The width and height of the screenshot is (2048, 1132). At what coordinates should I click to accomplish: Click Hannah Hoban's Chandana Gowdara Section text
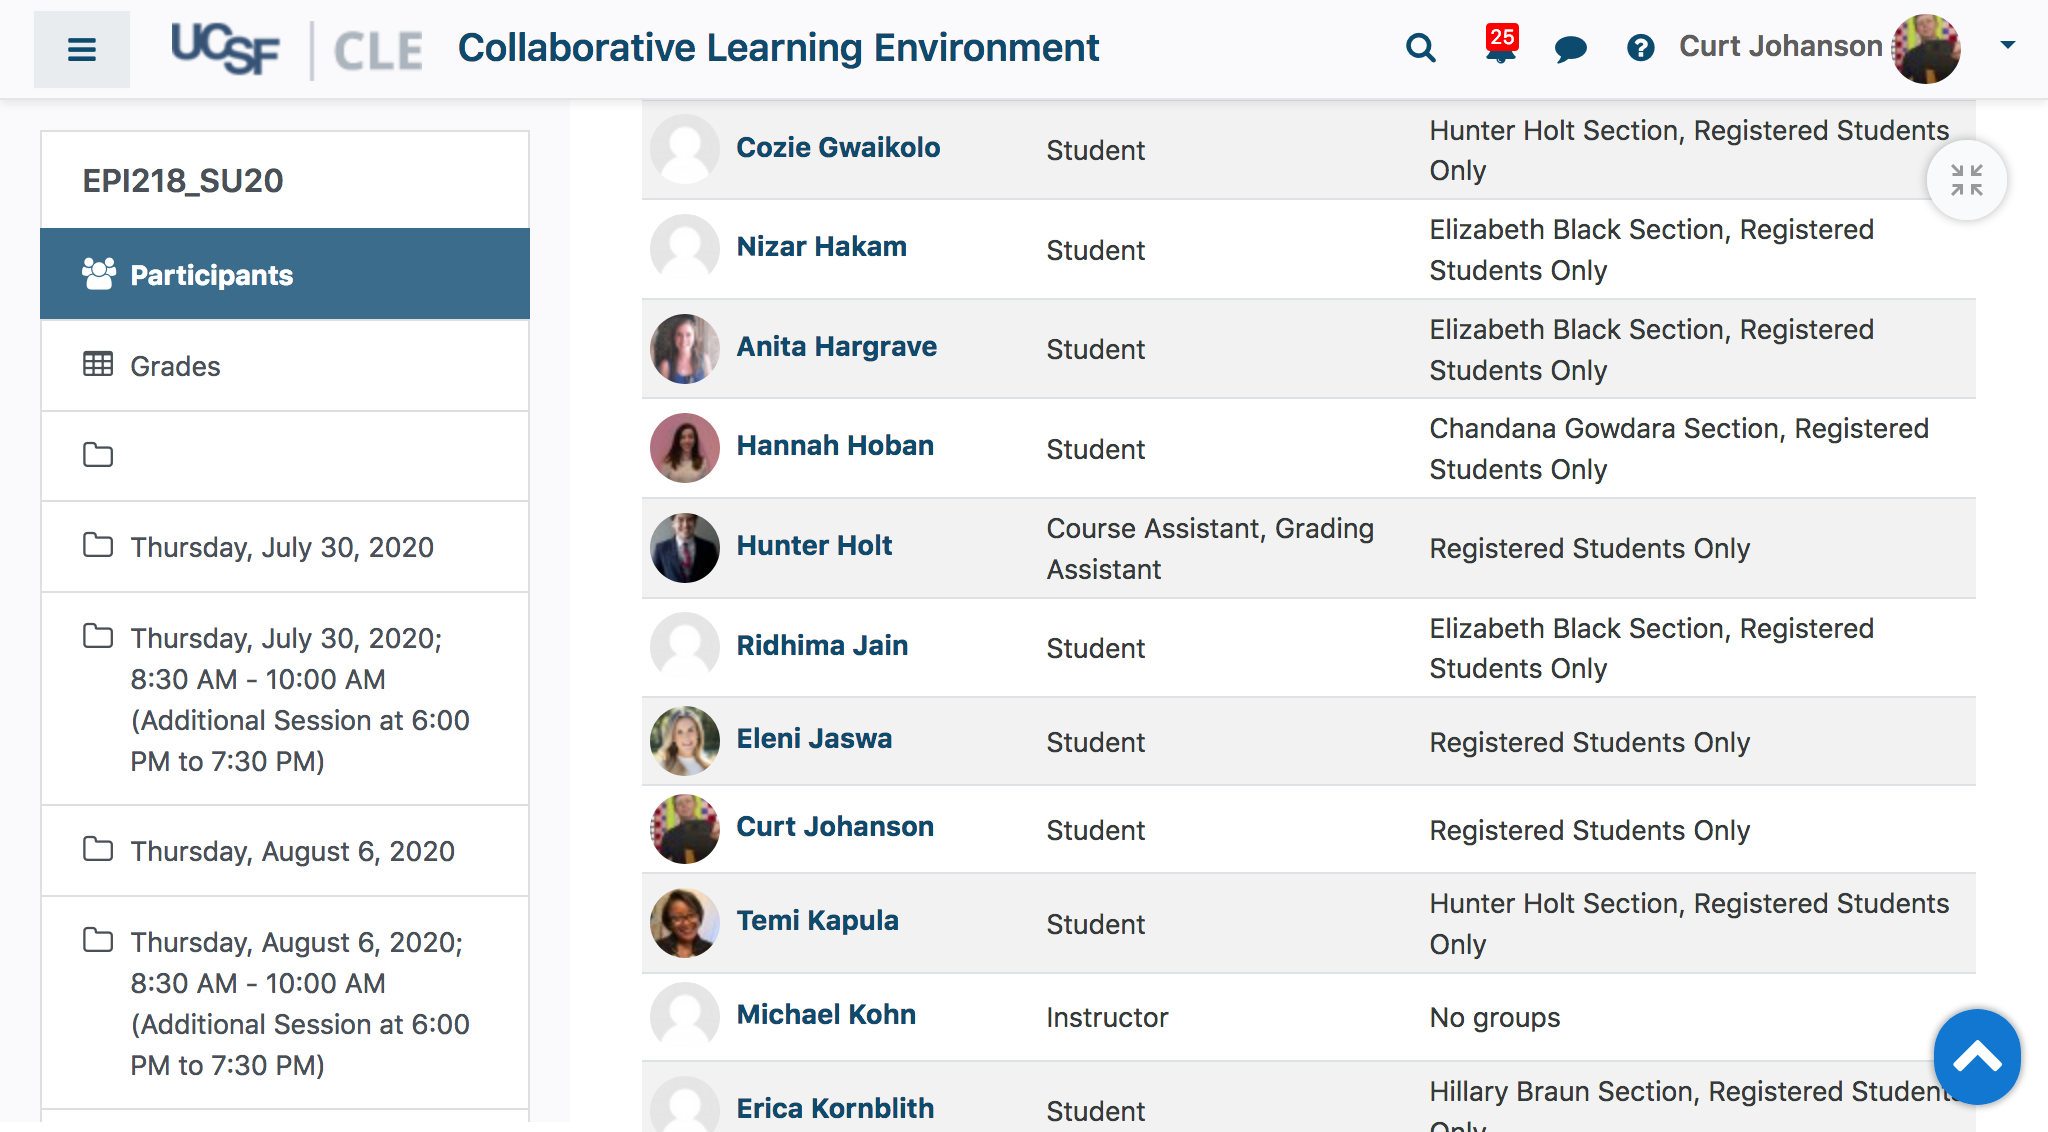pyautogui.click(x=1679, y=449)
